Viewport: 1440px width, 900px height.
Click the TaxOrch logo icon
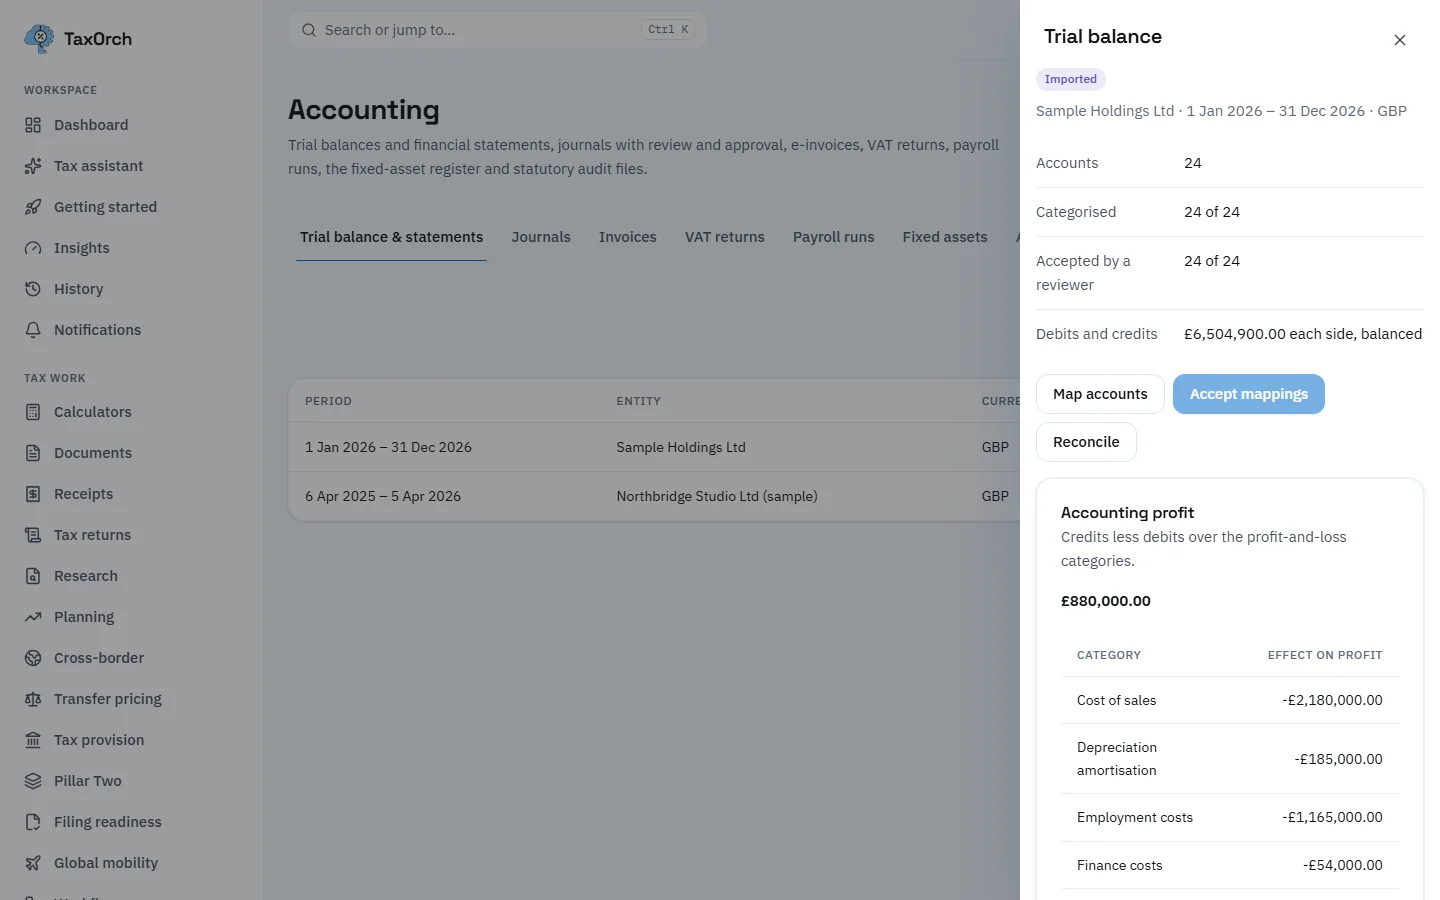[39, 39]
